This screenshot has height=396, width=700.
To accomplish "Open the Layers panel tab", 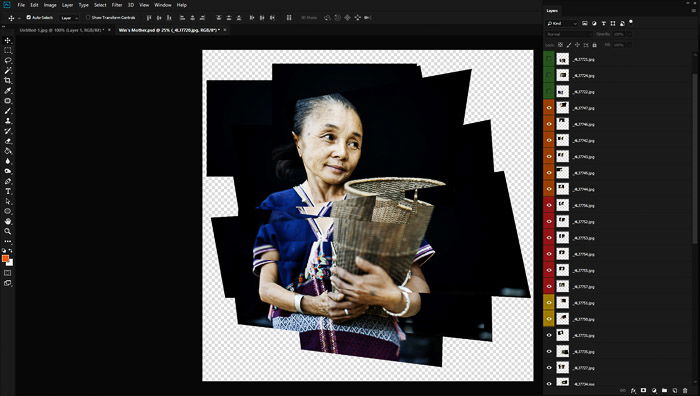I will pos(552,10).
